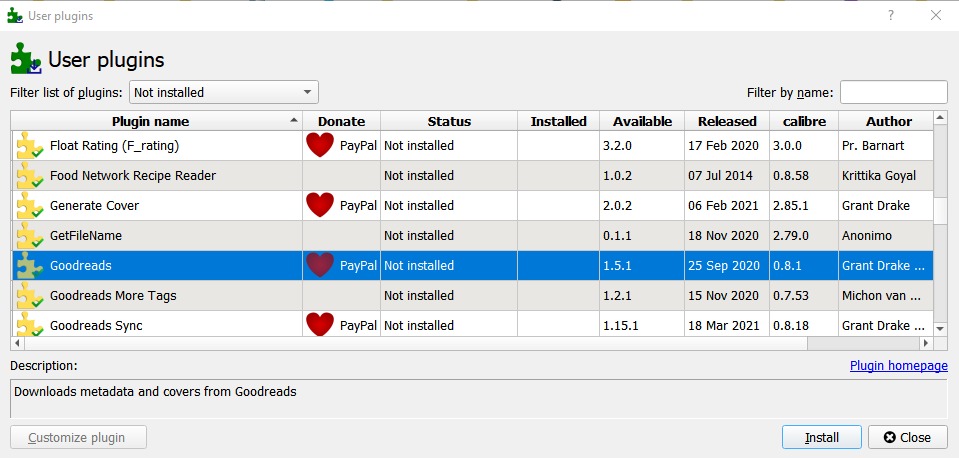The image size is (959, 458).
Task: Click the donate heart for Generate Cover
Action: click(x=320, y=205)
